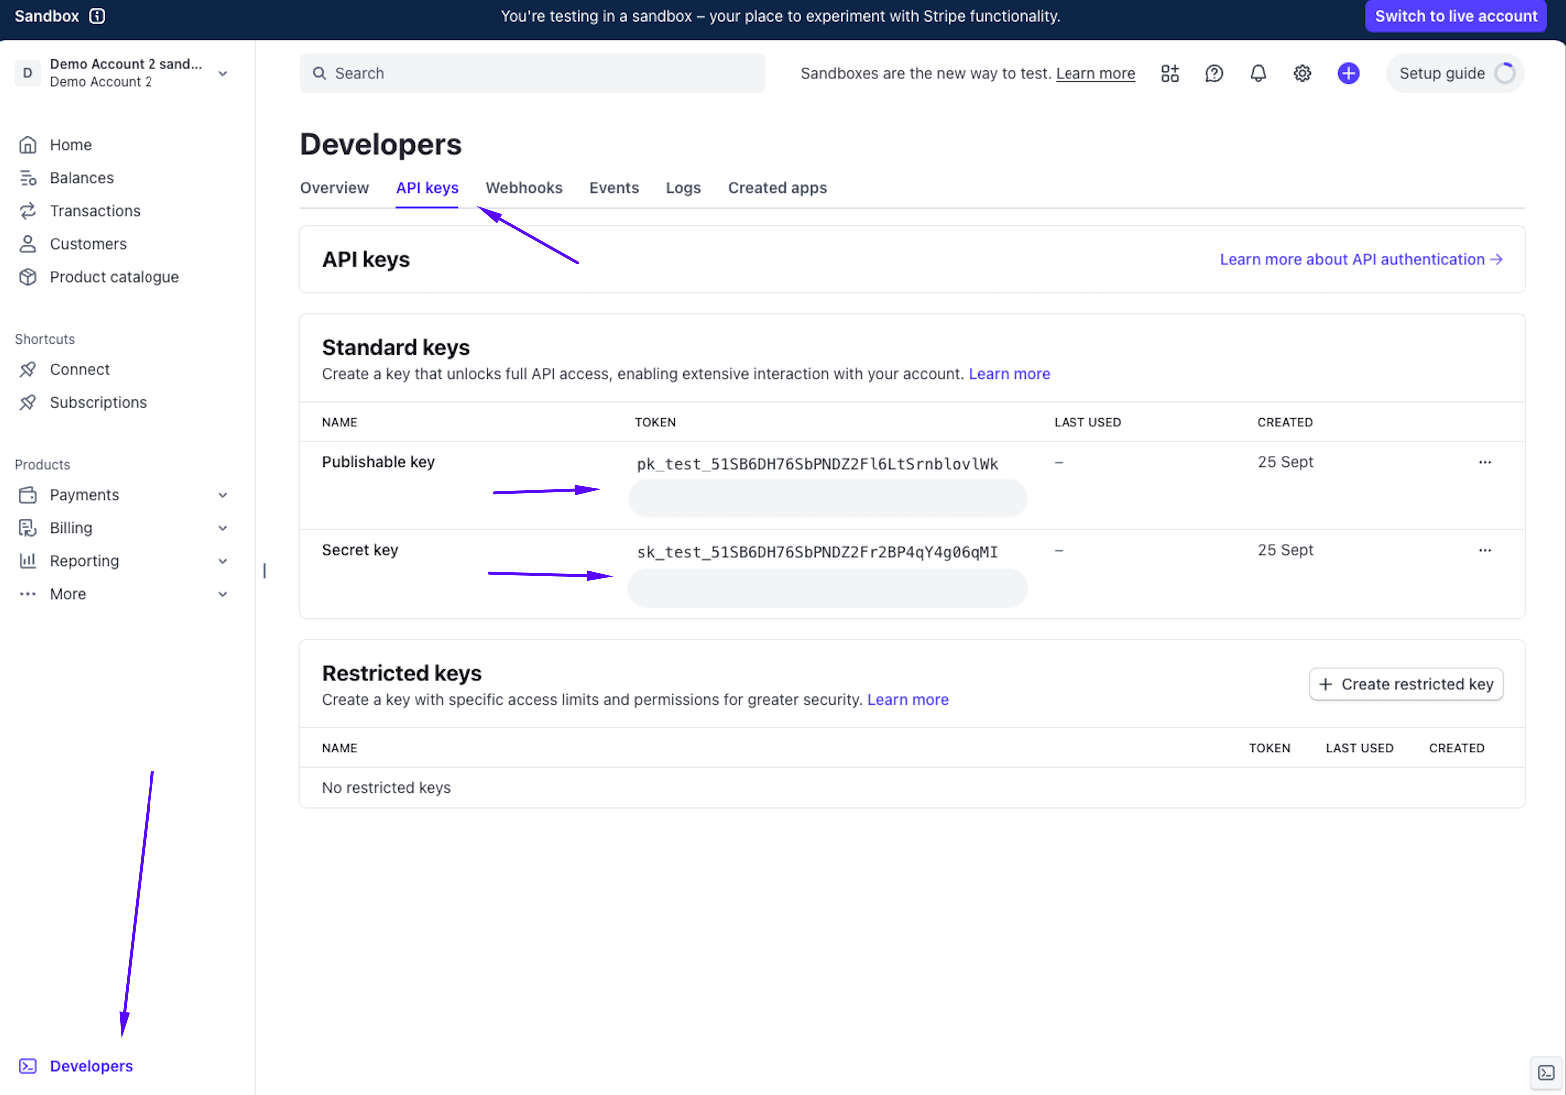Click the Sandbox label in top bar
1566x1095 pixels.
coord(46,16)
